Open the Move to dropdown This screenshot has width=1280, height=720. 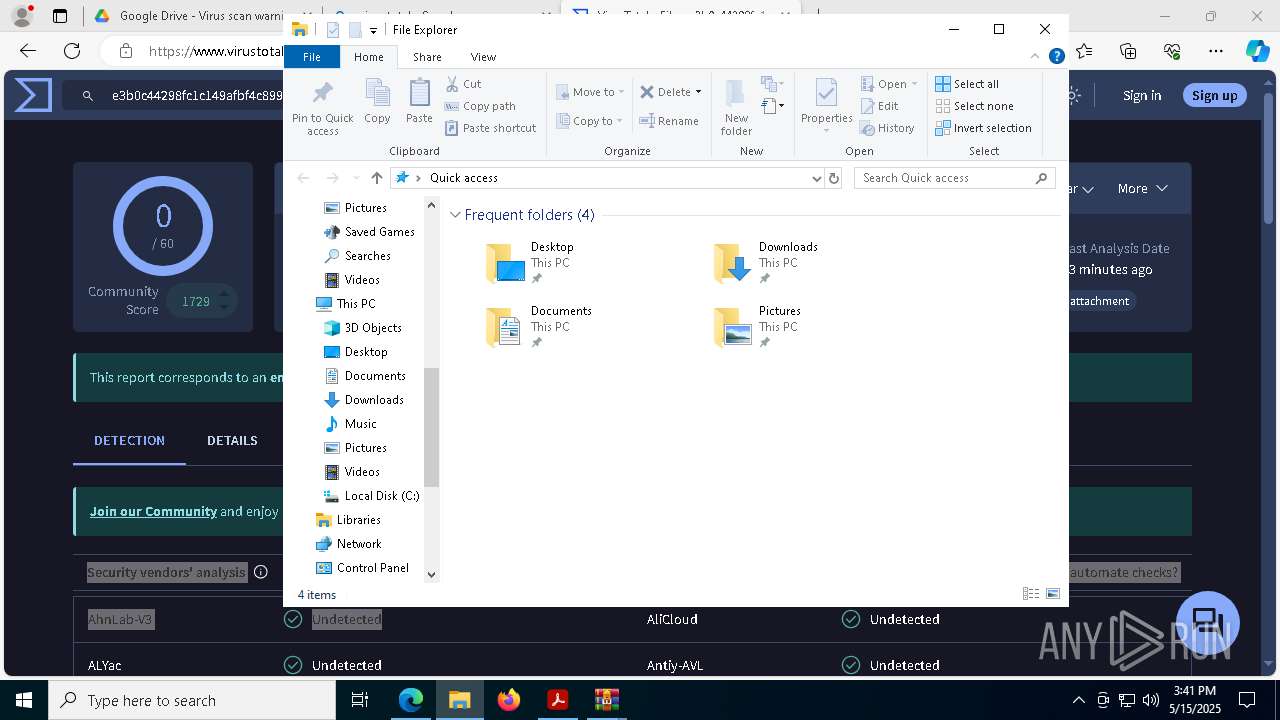pyautogui.click(x=590, y=92)
